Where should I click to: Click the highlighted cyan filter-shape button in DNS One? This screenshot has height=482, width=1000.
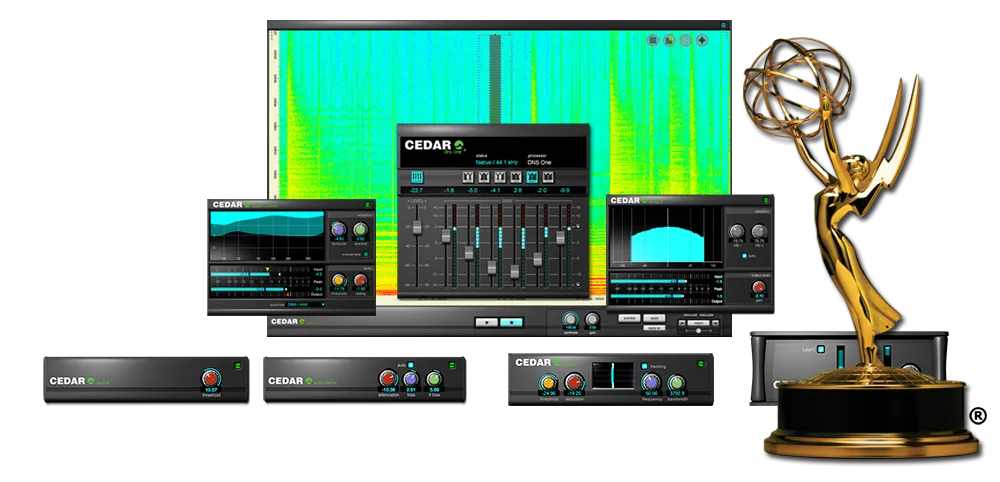tap(532, 177)
